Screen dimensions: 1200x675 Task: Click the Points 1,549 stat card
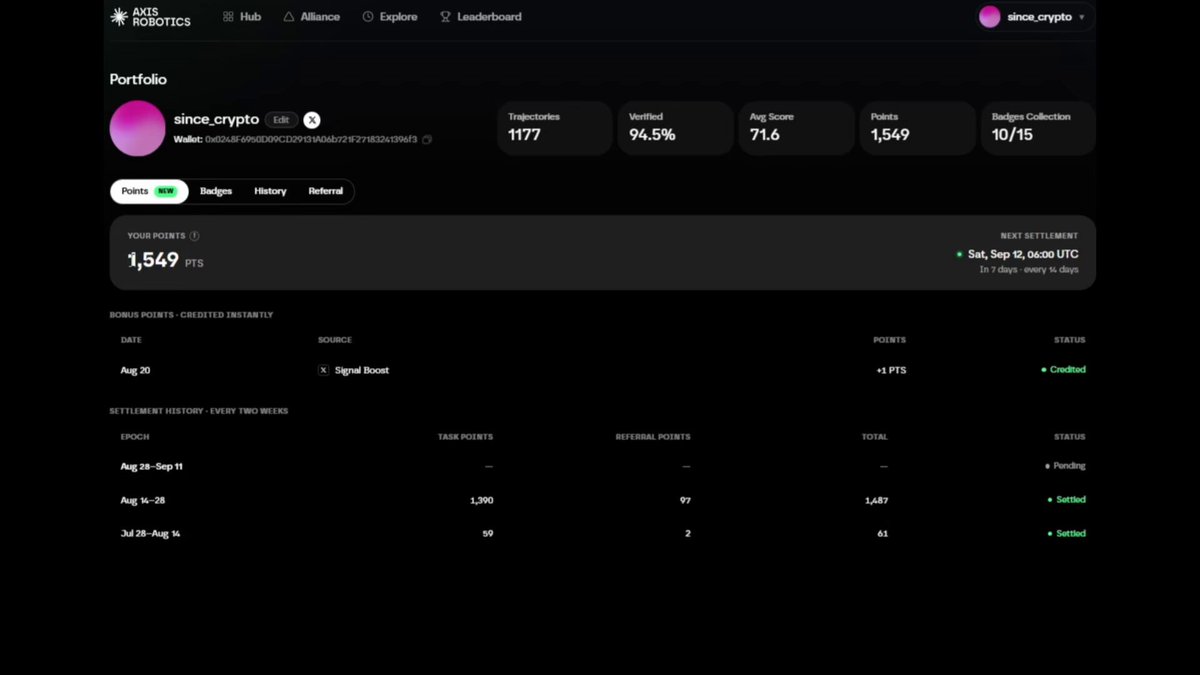pyautogui.click(x=918, y=128)
